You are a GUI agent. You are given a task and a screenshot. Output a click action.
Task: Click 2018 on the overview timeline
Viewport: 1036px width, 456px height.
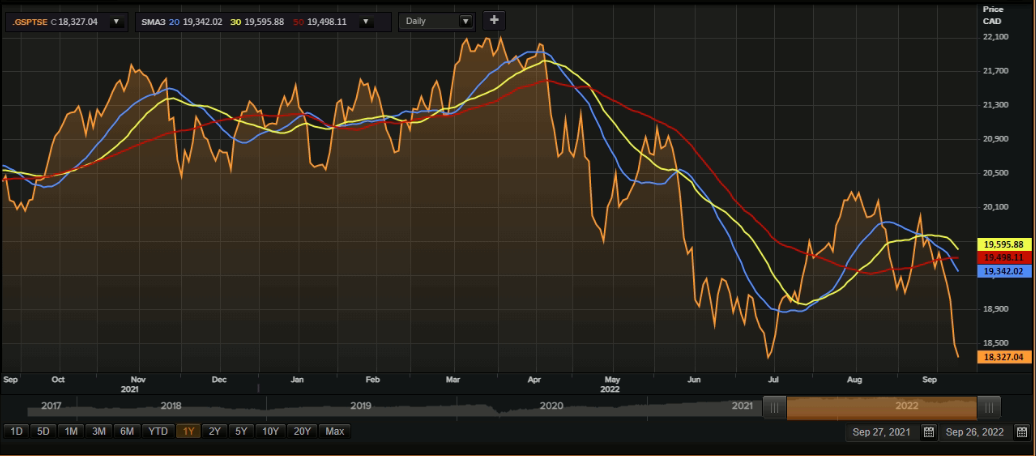point(170,406)
